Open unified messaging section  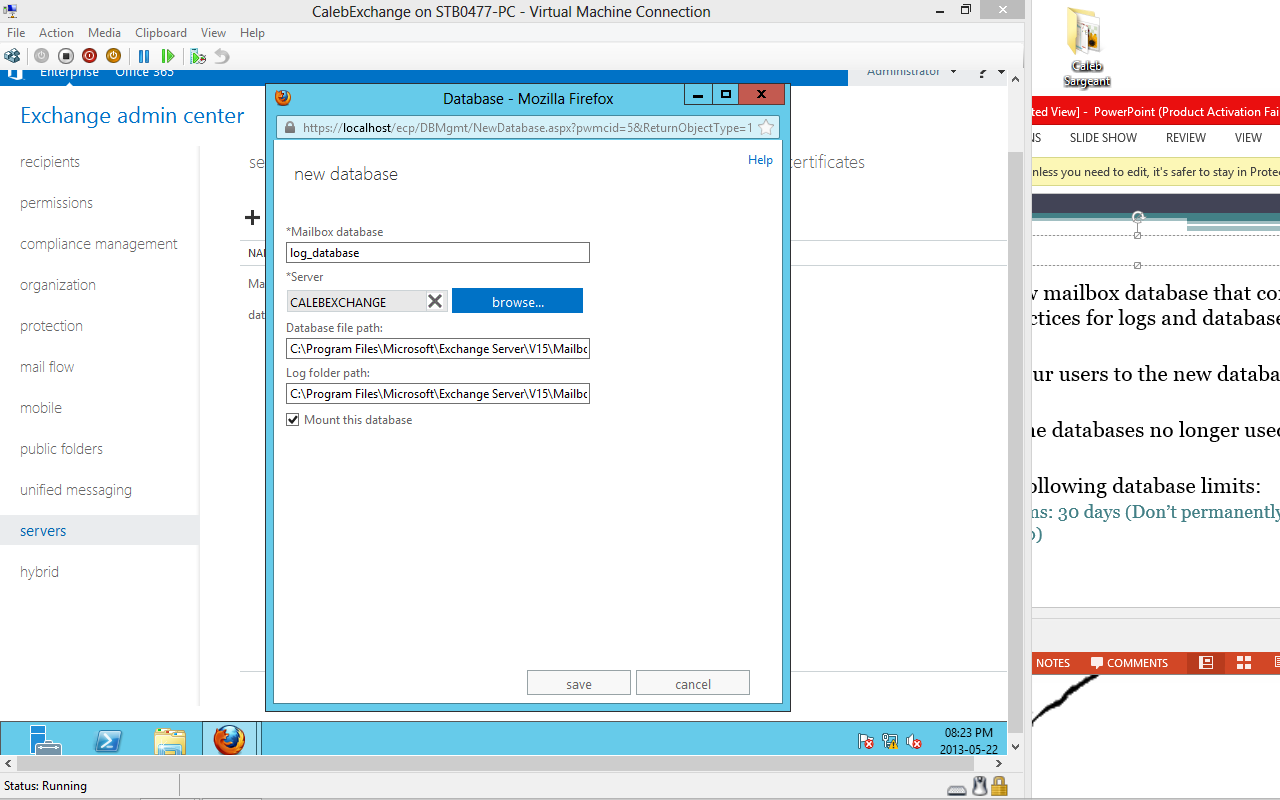tap(76, 490)
